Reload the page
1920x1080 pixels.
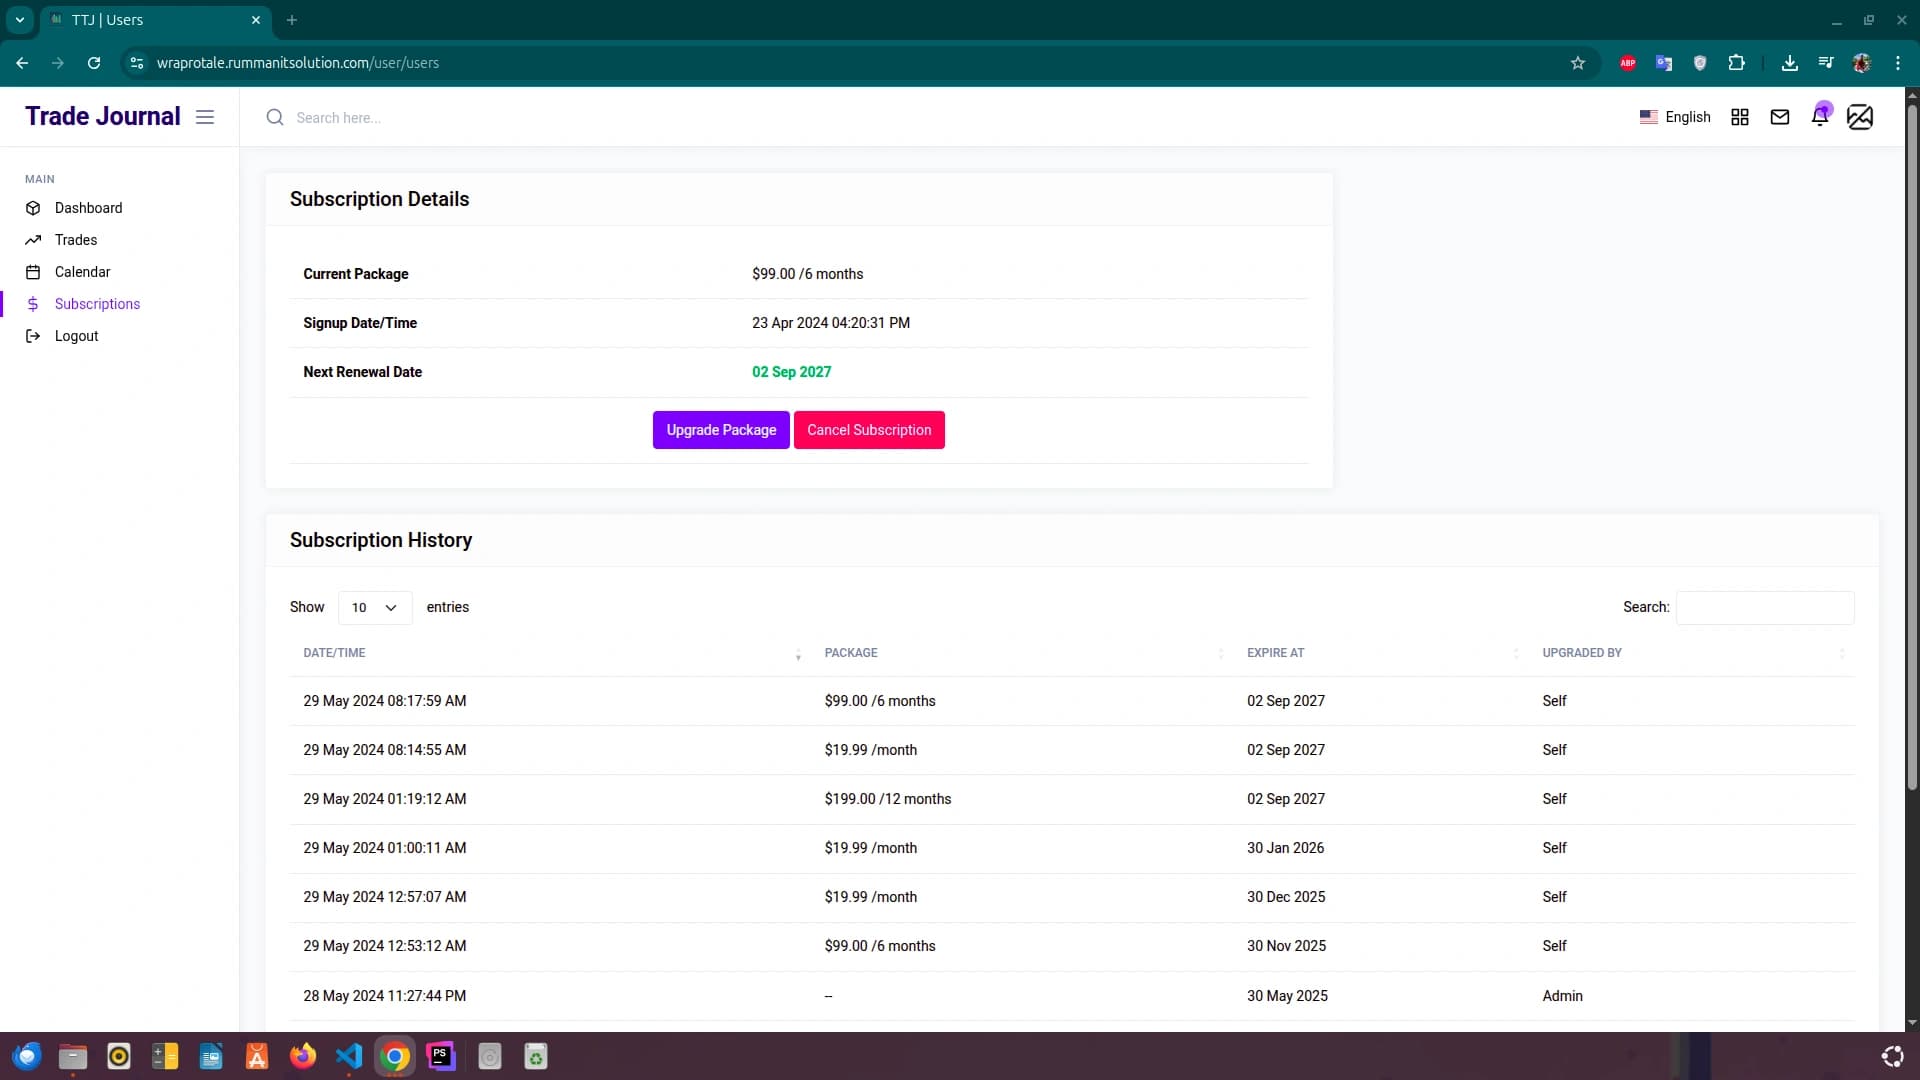click(94, 63)
